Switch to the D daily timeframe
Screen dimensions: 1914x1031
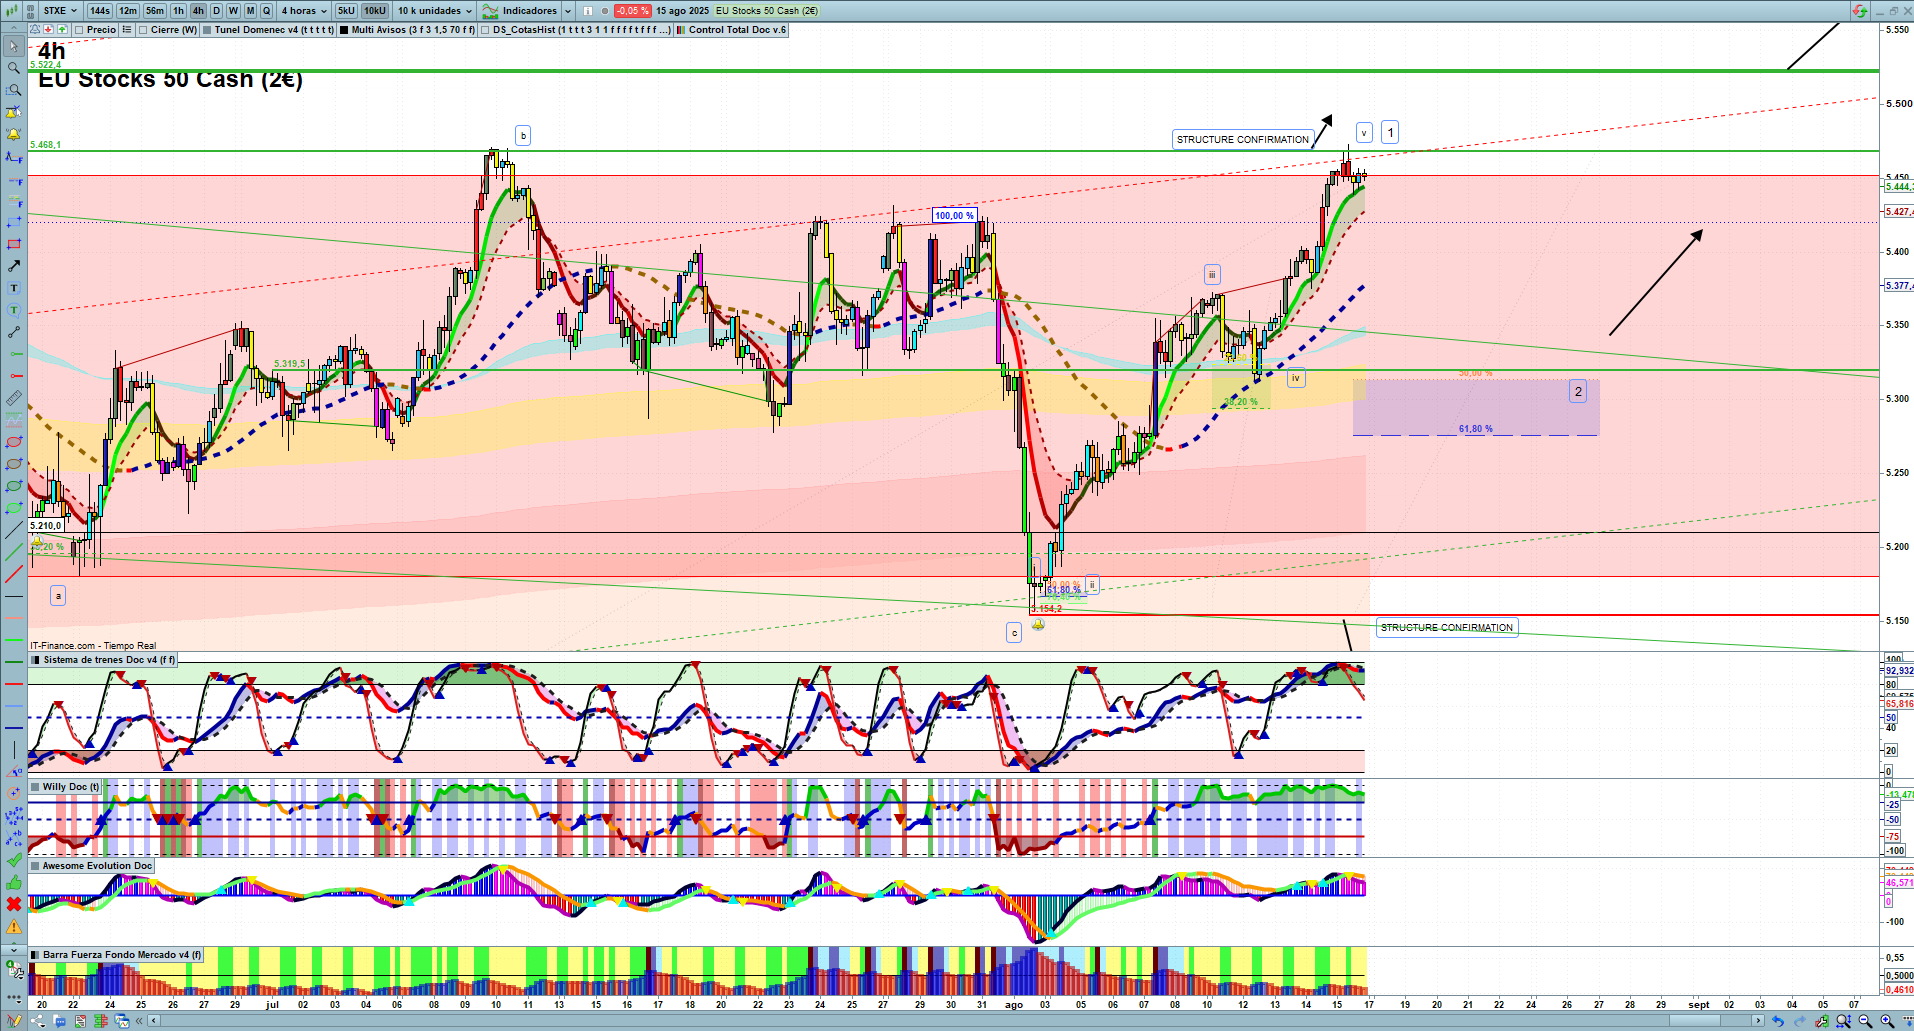(x=216, y=11)
